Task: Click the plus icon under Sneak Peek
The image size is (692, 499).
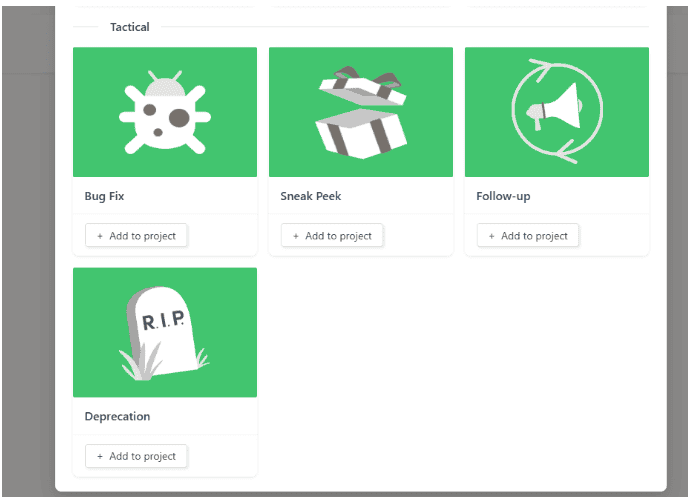Action: (296, 236)
